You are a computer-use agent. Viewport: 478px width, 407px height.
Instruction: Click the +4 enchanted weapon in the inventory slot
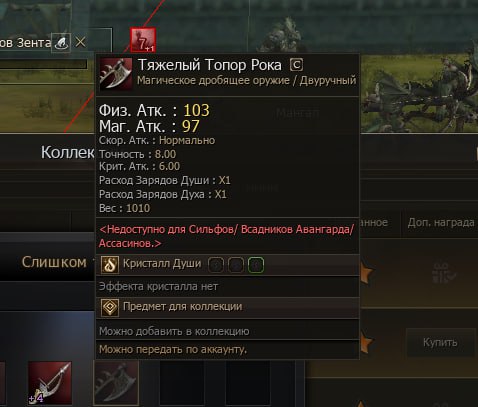point(50,383)
